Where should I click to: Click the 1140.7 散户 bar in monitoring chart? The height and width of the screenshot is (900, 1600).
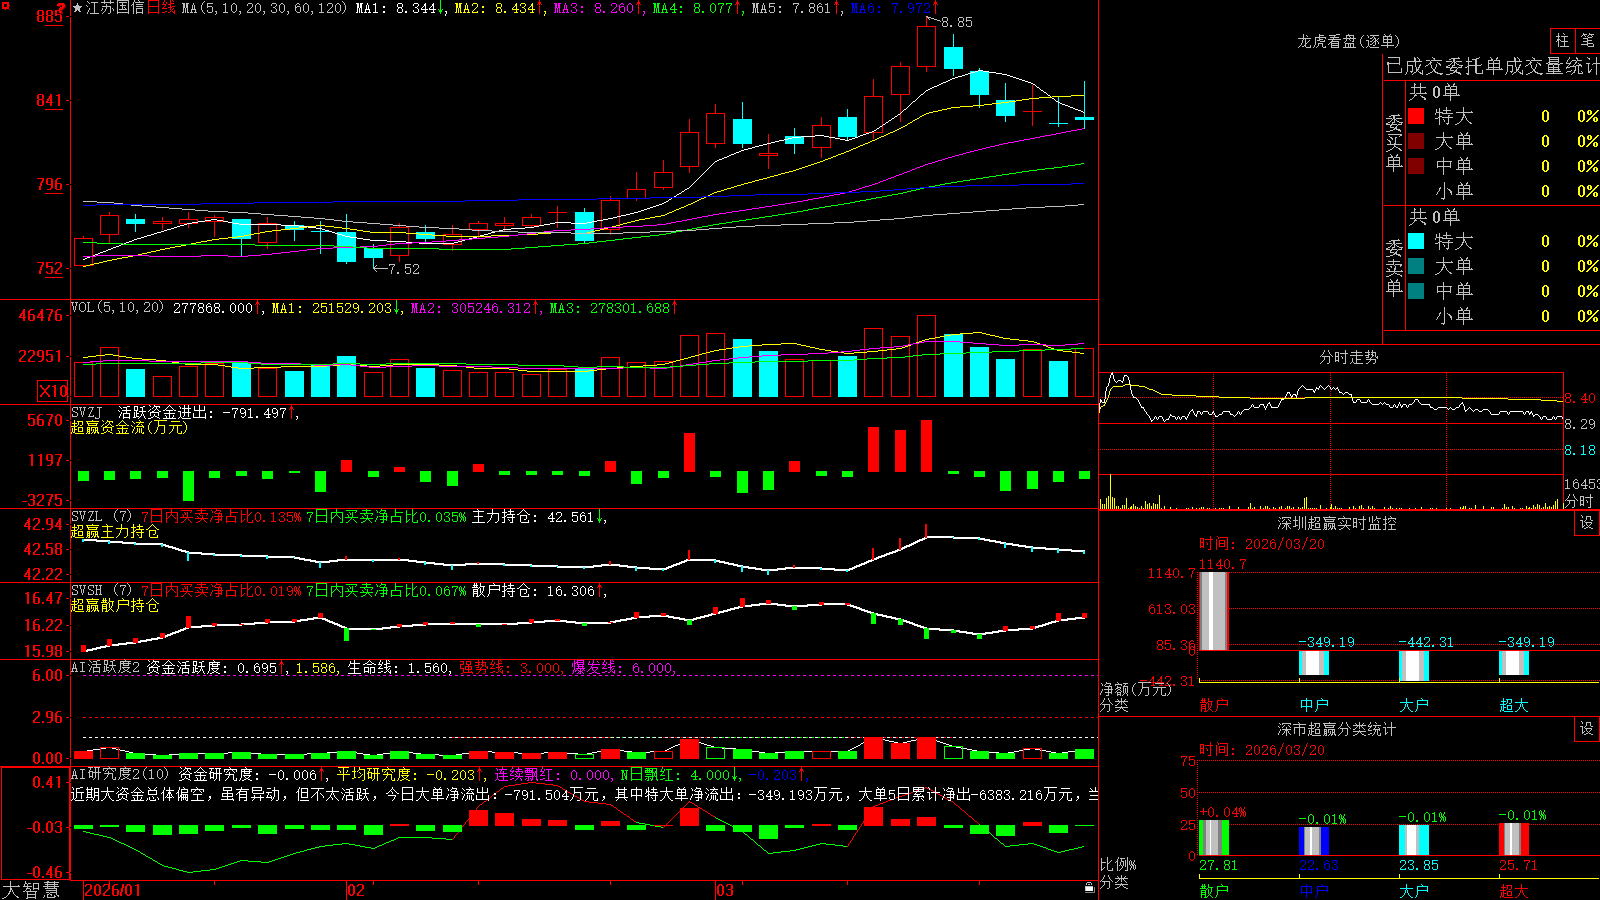point(1214,611)
